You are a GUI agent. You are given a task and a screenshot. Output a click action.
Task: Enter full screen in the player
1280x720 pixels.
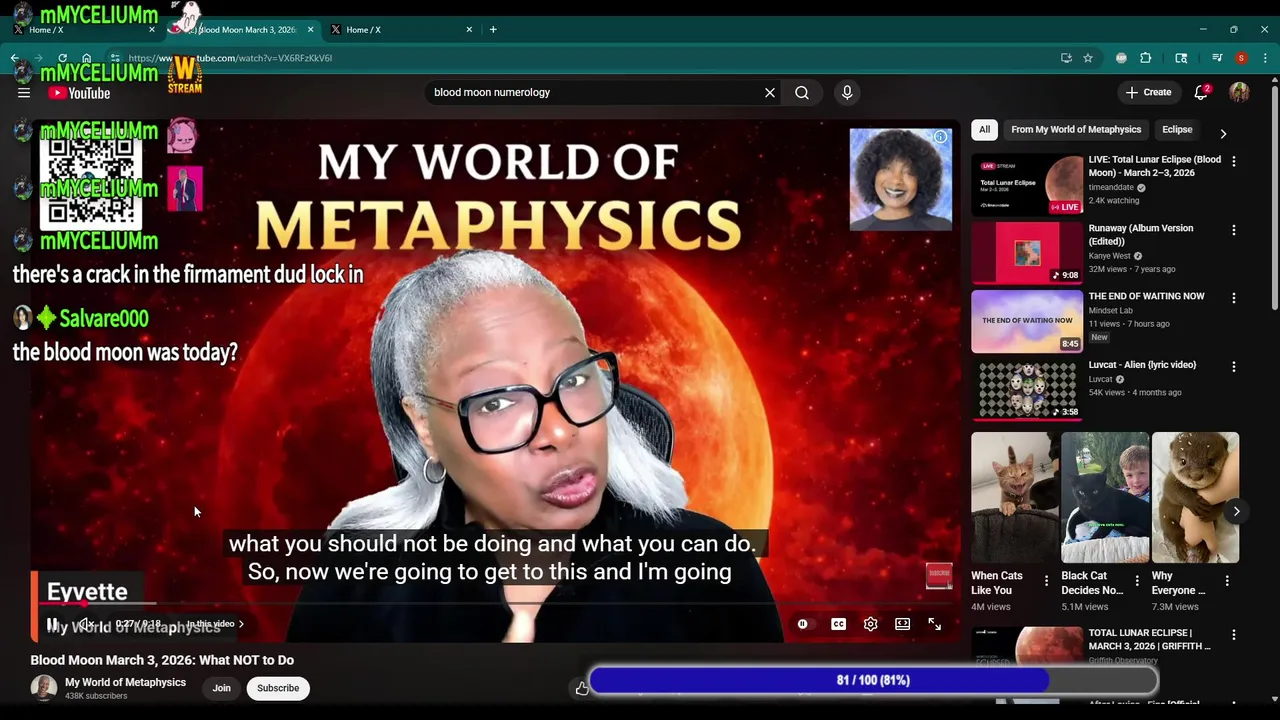934,624
